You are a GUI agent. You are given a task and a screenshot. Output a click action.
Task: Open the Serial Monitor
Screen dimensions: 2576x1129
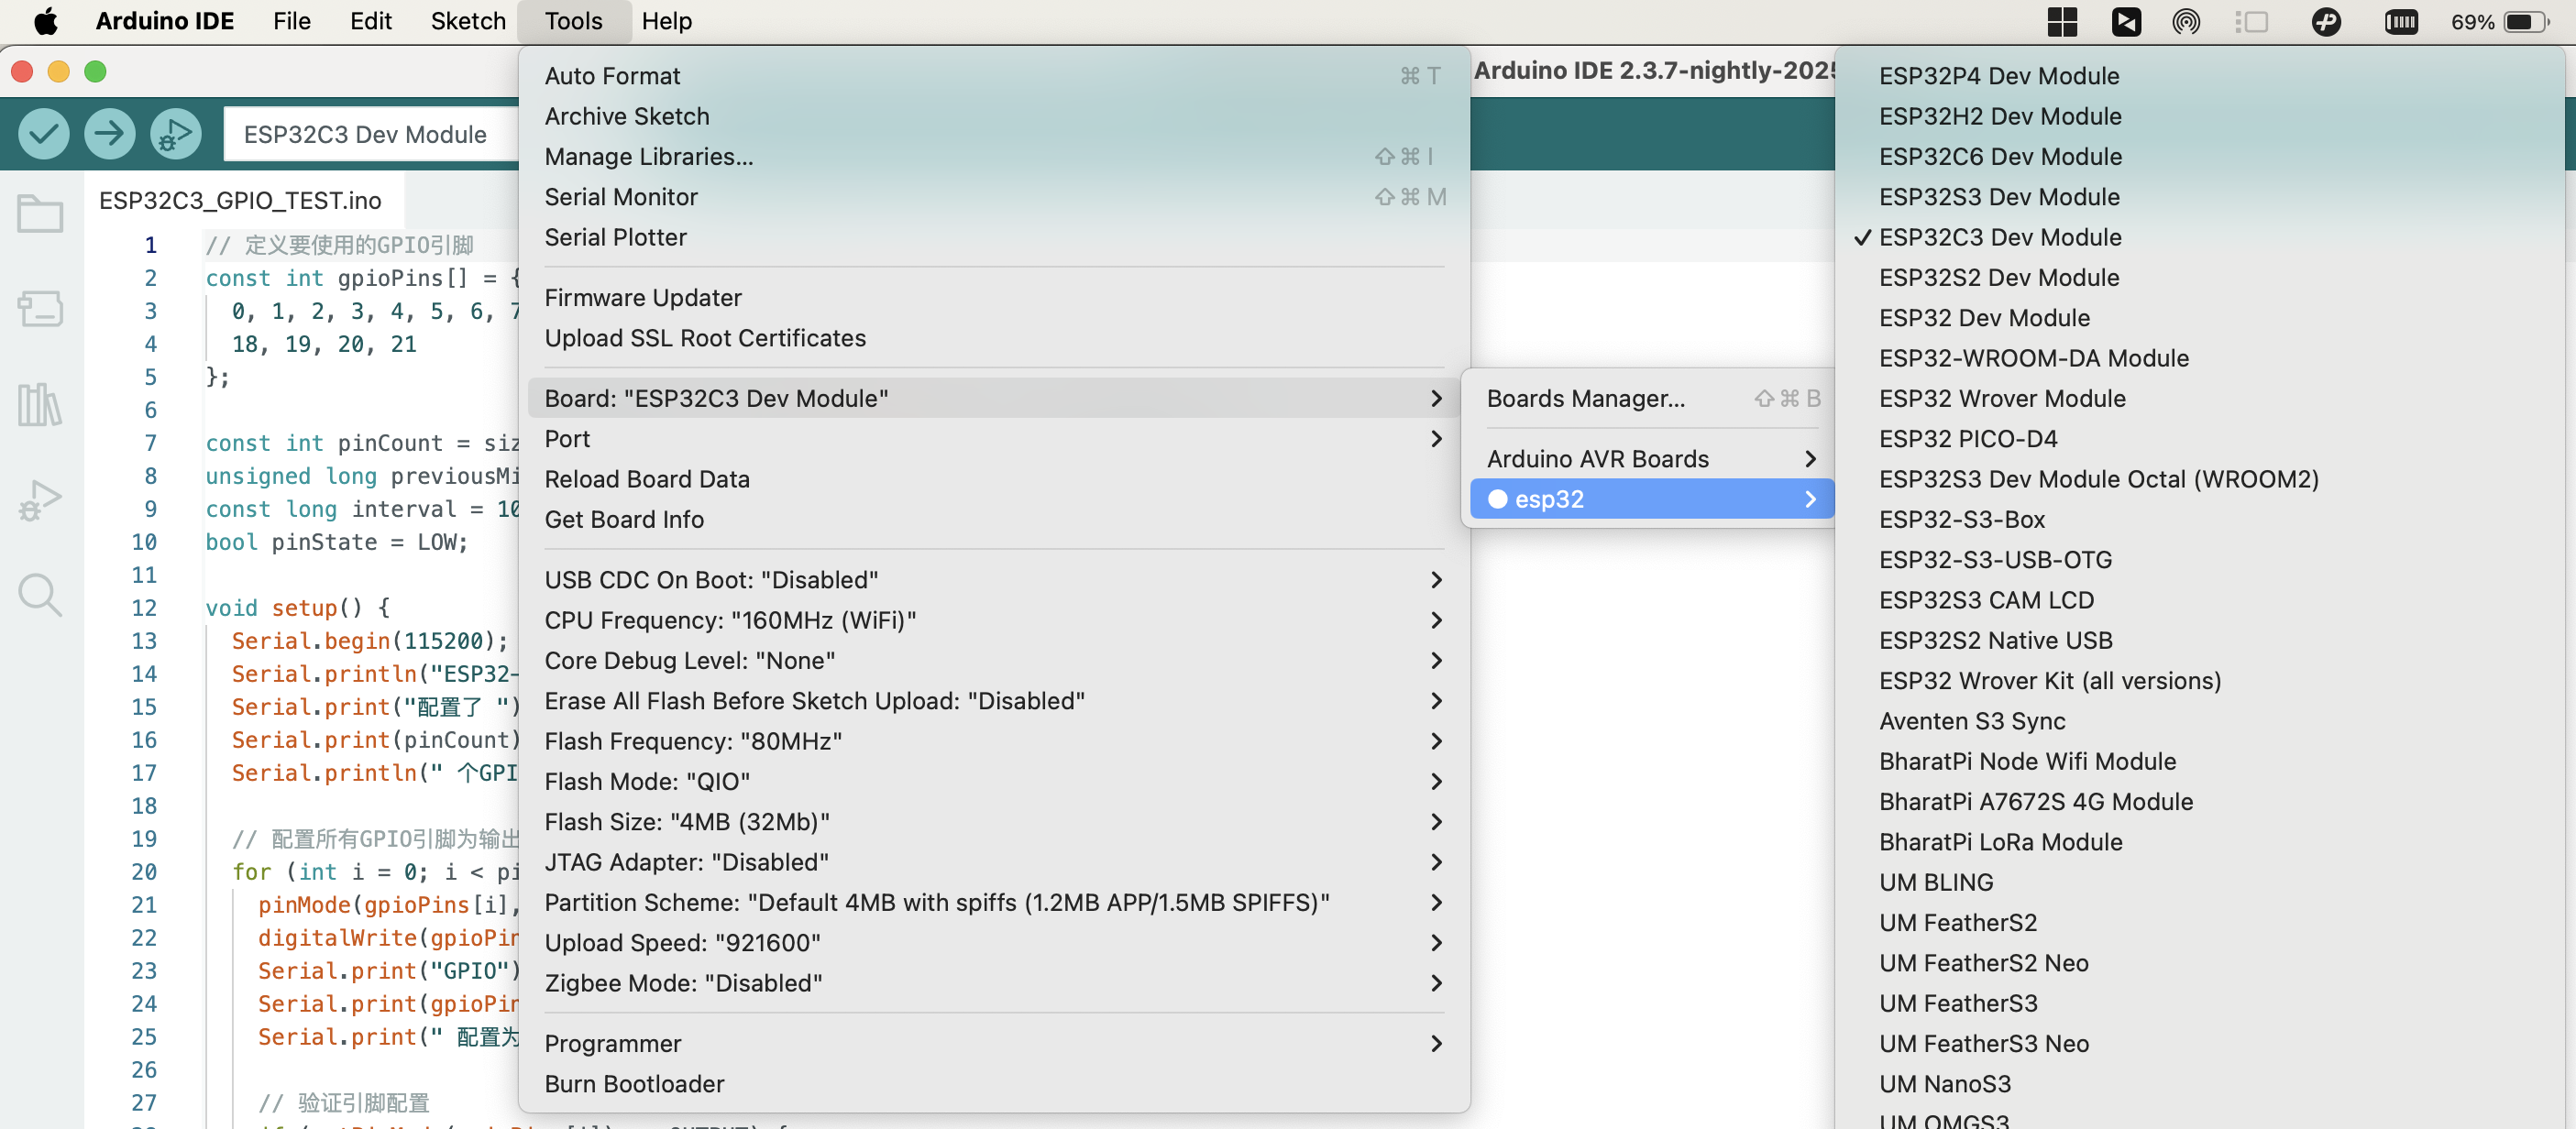pos(994,197)
